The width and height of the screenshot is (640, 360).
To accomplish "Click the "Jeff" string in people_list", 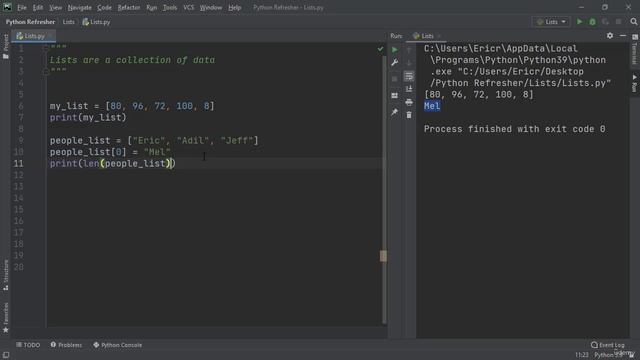I will click(x=237, y=140).
